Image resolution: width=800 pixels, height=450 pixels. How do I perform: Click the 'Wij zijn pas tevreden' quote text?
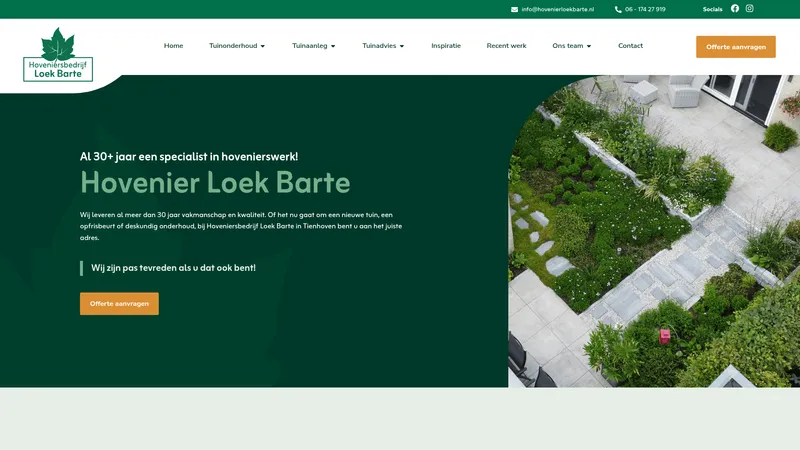tap(173, 268)
